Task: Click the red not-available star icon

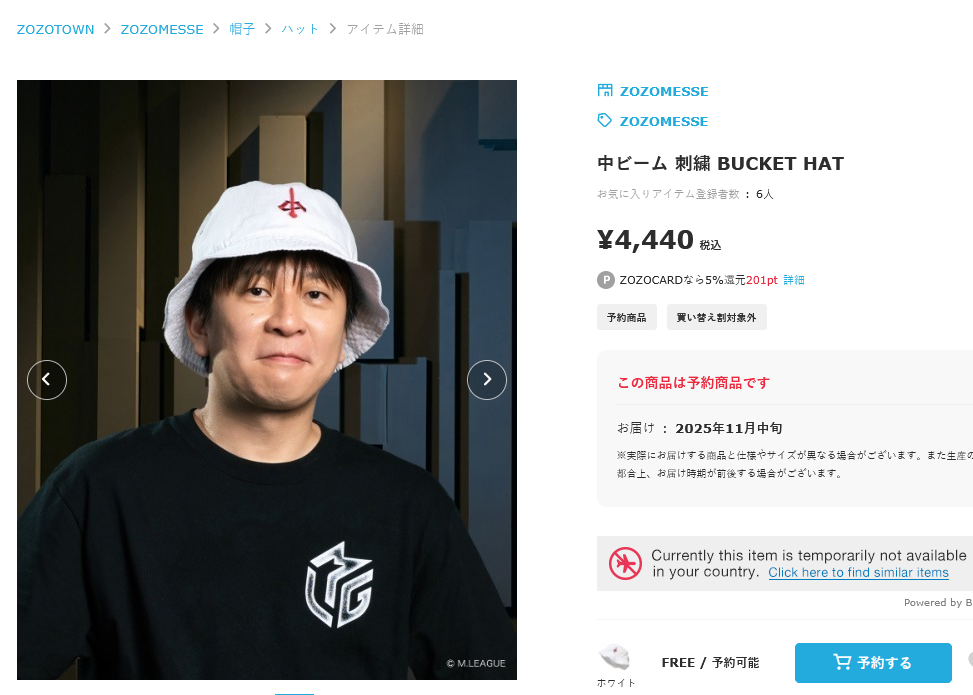Action: tap(625, 563)
